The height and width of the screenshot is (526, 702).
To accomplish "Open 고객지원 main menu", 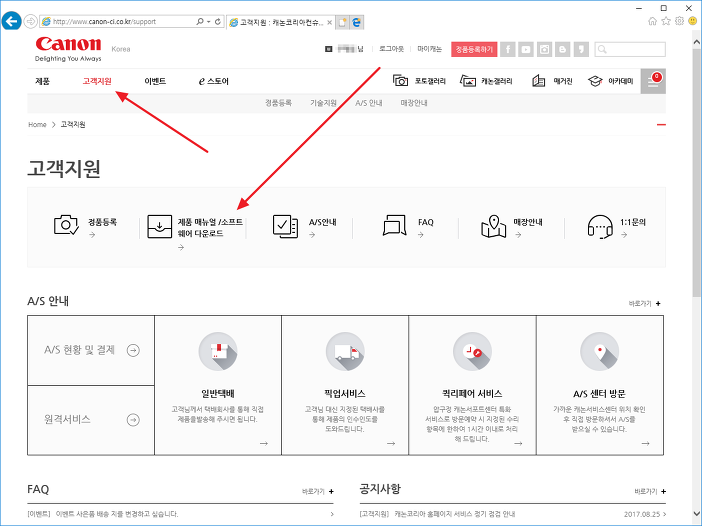I will pyautogui.click(x=97, y=81).
